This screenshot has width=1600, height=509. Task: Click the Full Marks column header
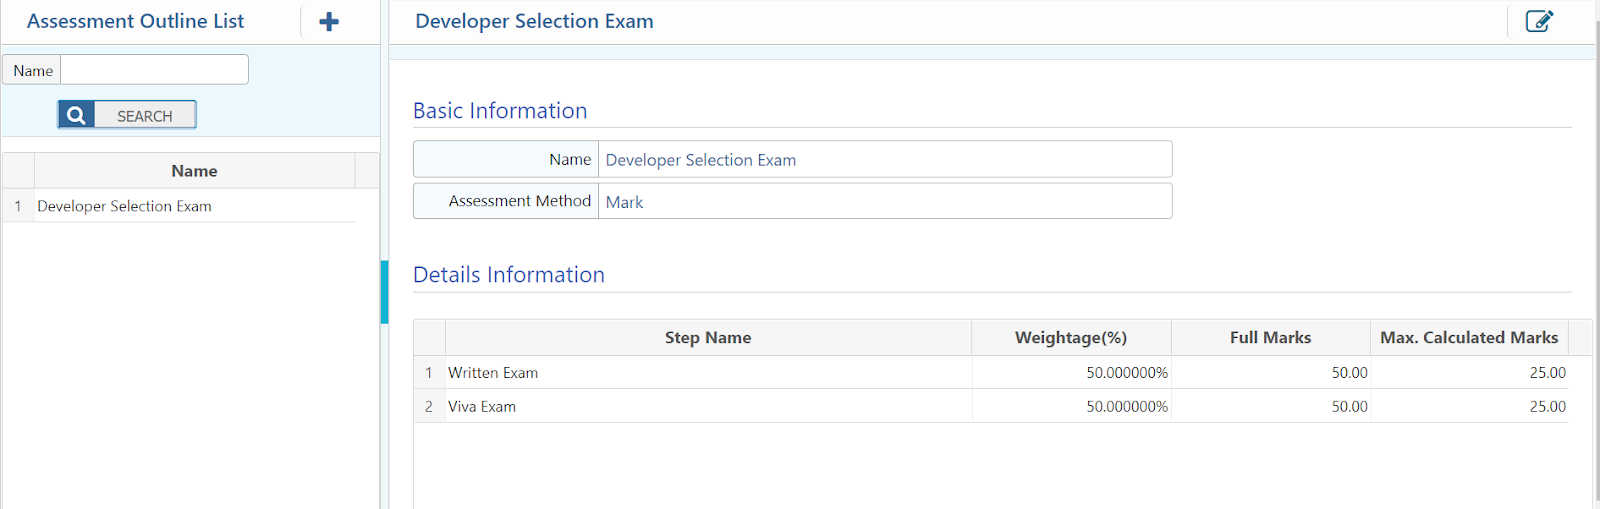tap(1270, 338)
